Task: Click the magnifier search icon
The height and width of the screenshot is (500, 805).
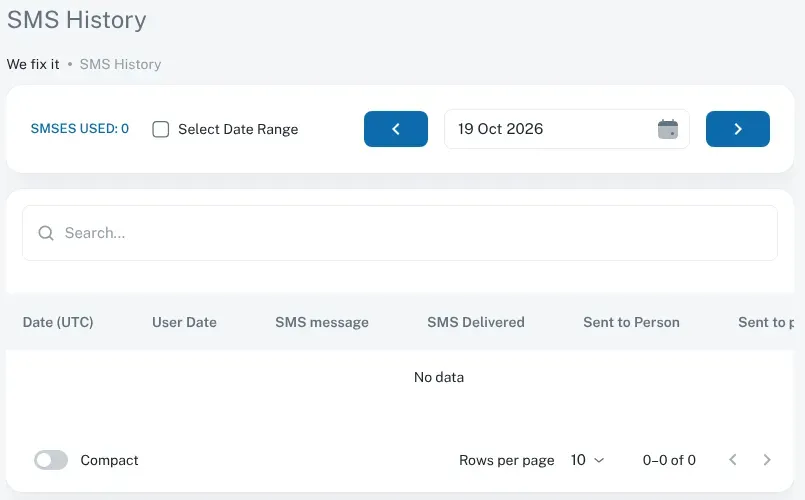Action: point(46,233)
